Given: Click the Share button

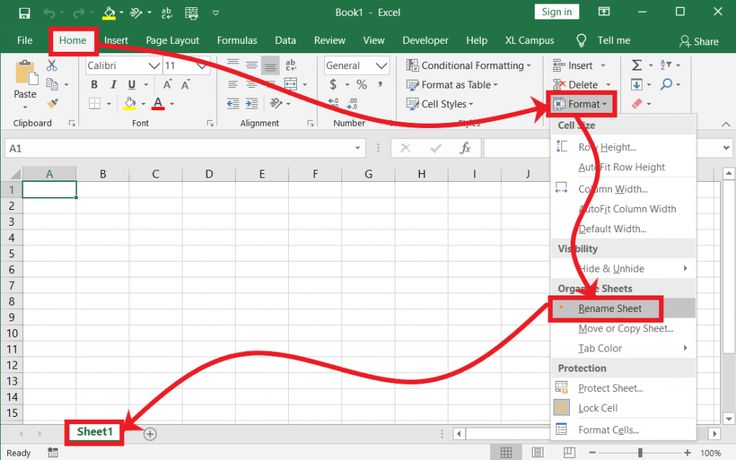Looking at the screenshot, I should coord(698,41).
